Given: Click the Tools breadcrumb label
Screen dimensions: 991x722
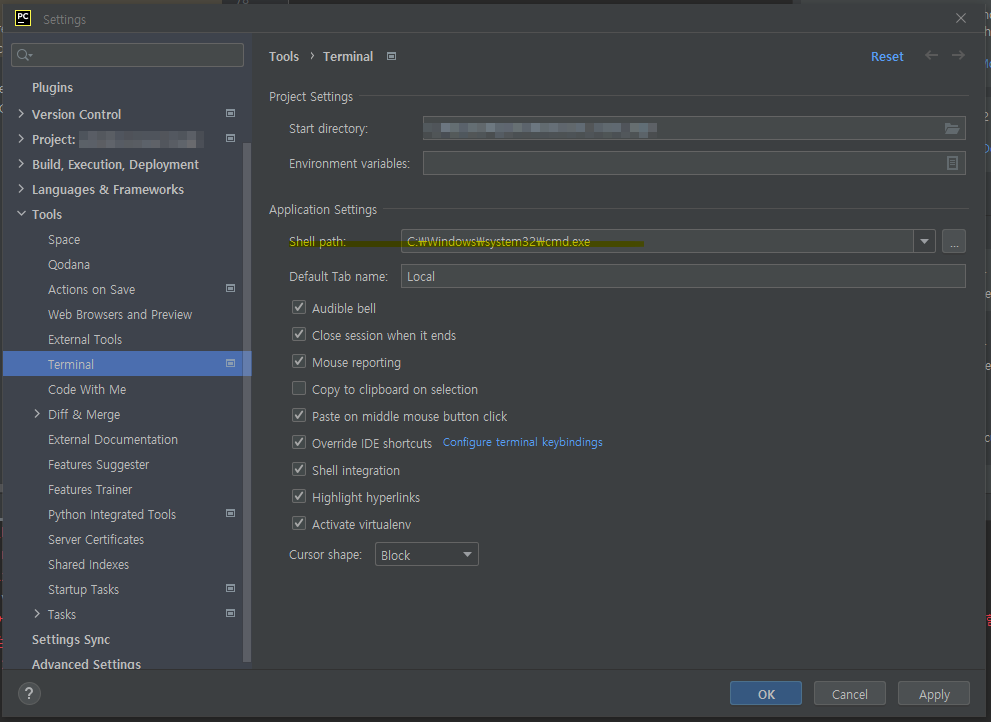Looking at the screenshot, I should [x=284, y=56].
